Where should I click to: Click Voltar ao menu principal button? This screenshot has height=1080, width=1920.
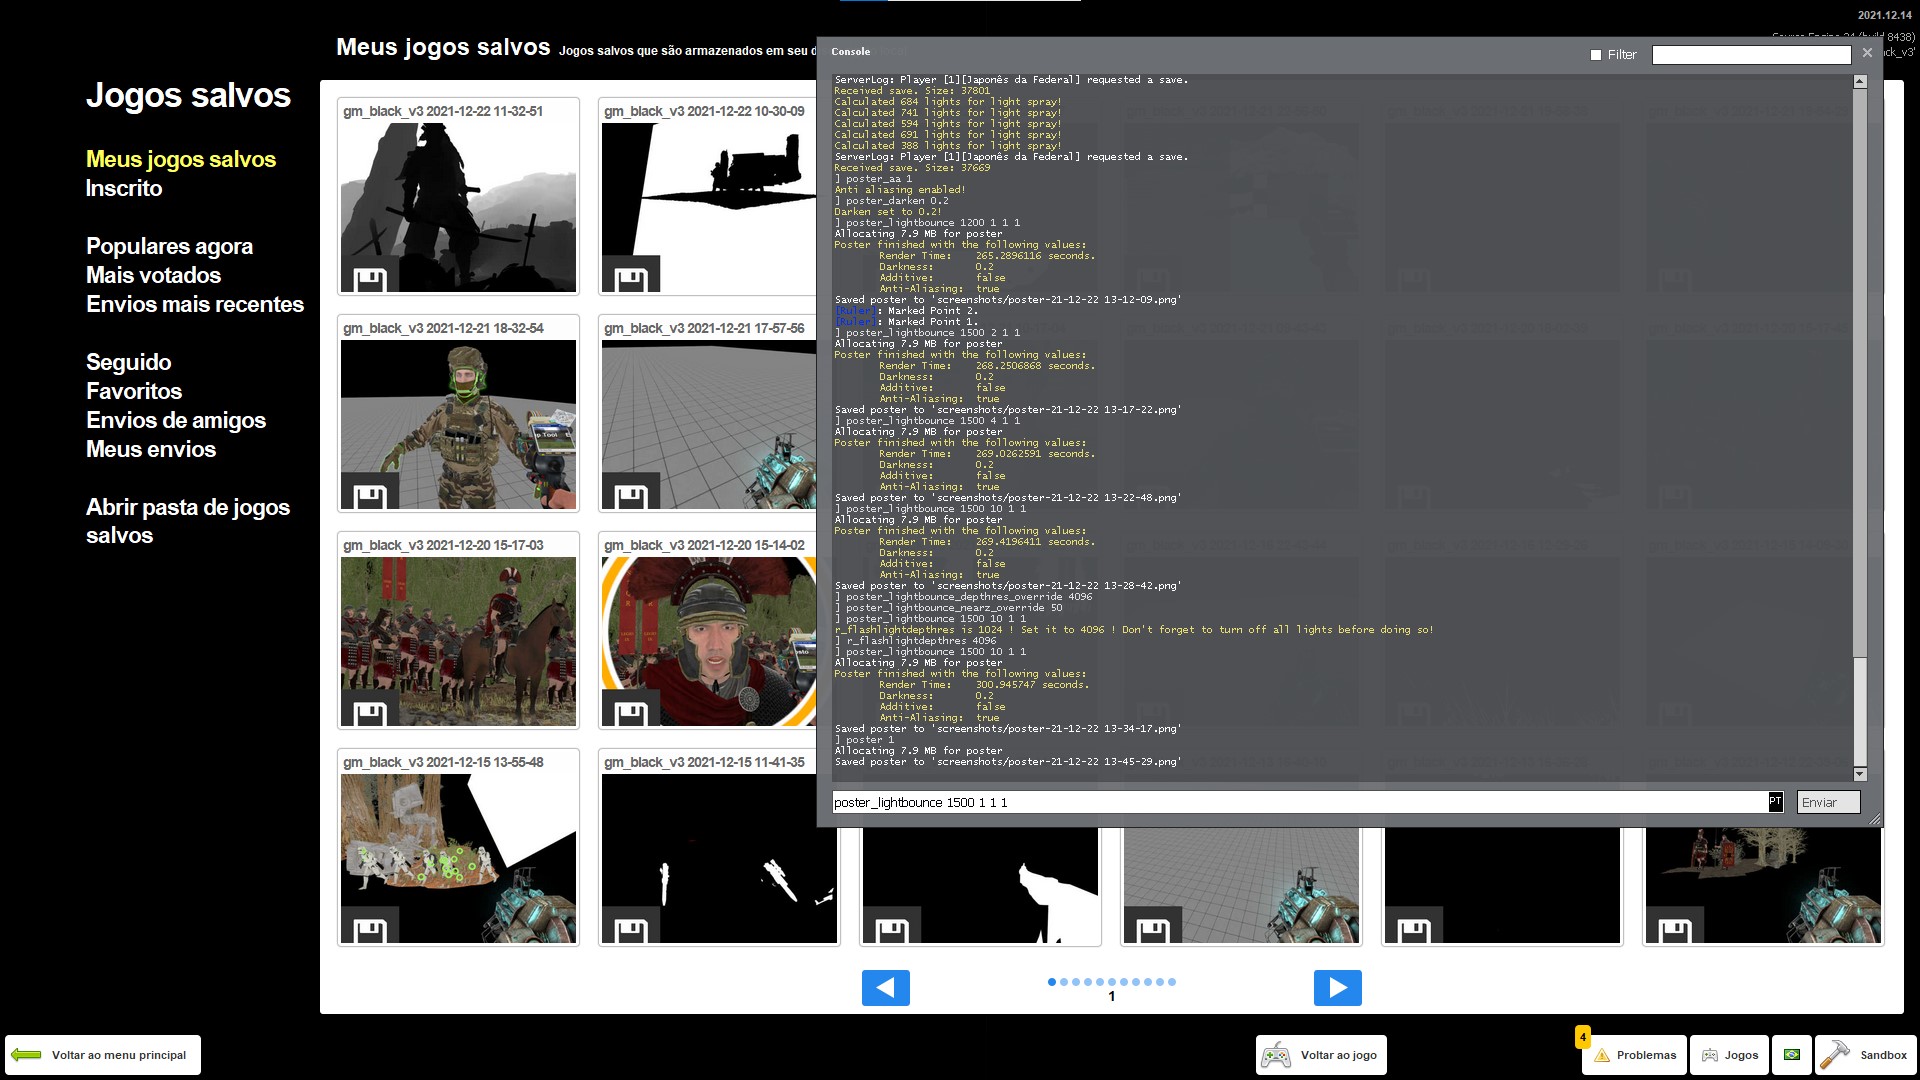[103, 1055]
